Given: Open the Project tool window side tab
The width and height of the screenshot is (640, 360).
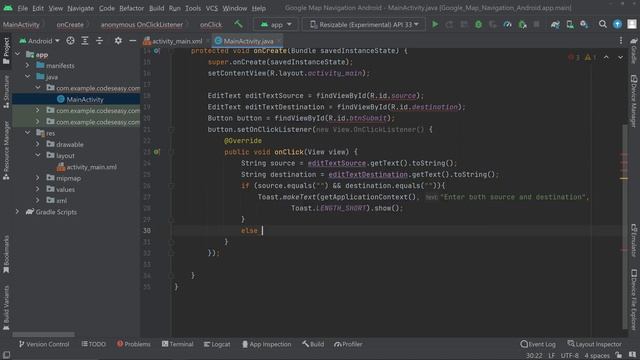Looking at the screenshot, I should tap(6, 51).
